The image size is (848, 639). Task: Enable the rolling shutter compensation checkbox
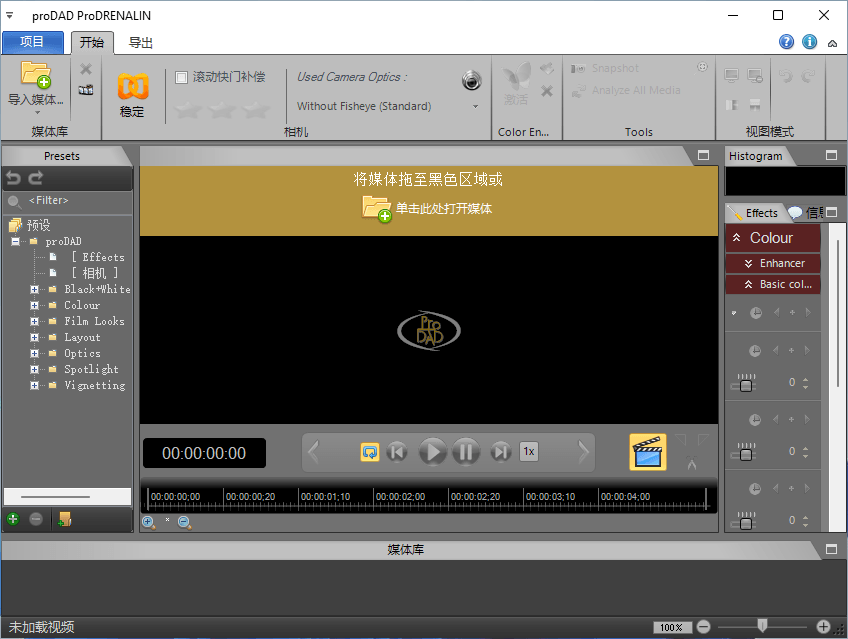pos(182,77)
